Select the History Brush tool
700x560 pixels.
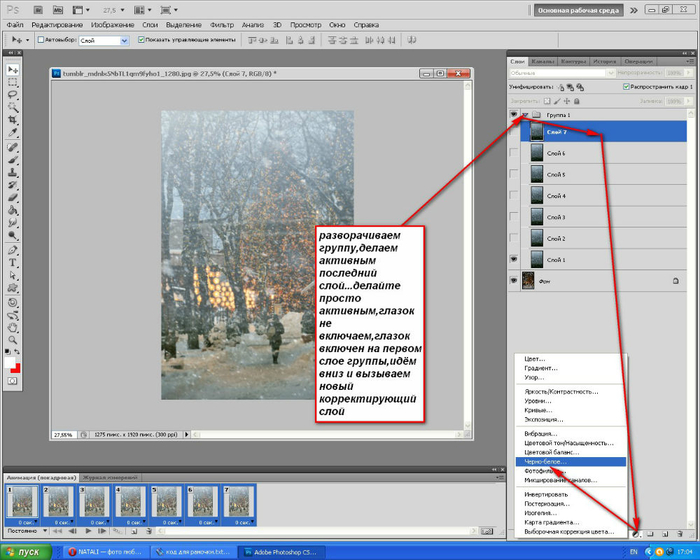(x=12, y=185)
